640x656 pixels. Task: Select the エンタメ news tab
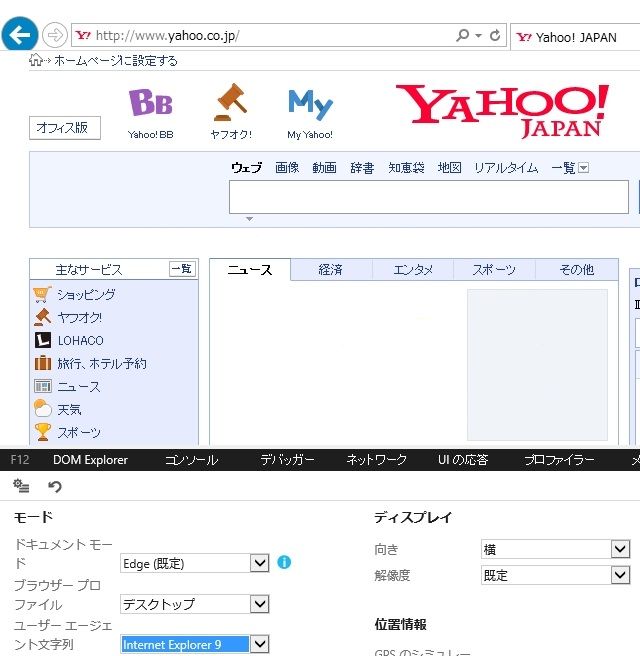click(413, 270)
